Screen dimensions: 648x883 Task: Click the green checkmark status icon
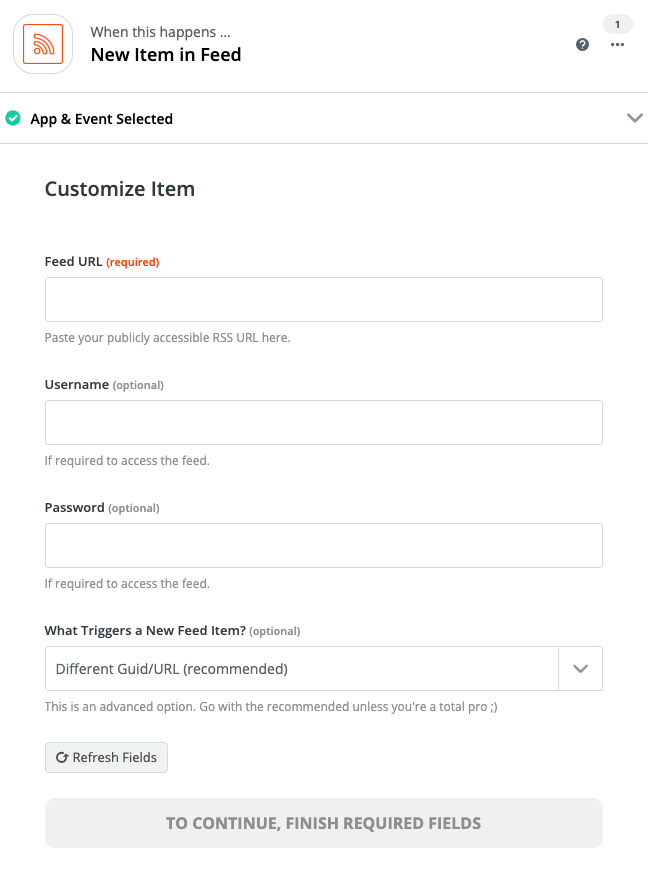(x=13, y=118)
